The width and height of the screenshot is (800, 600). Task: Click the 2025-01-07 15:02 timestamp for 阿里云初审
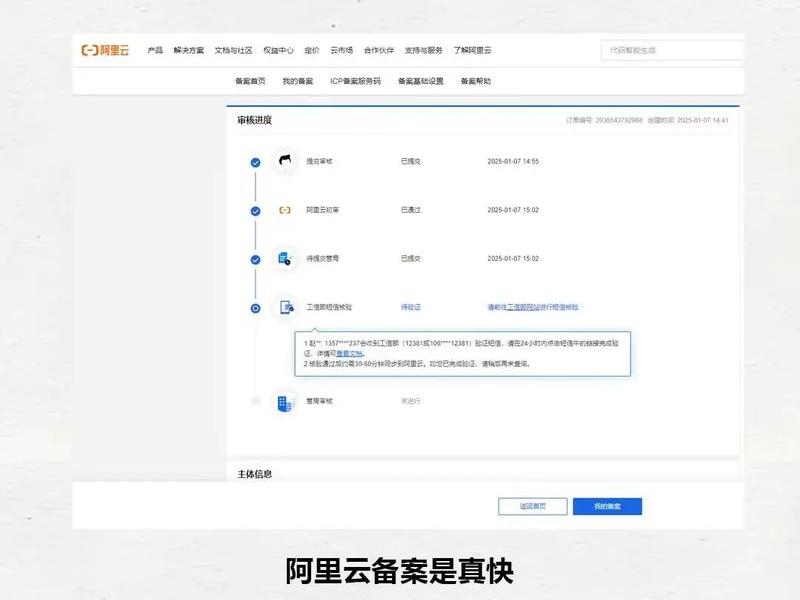[x=513, y=210]
